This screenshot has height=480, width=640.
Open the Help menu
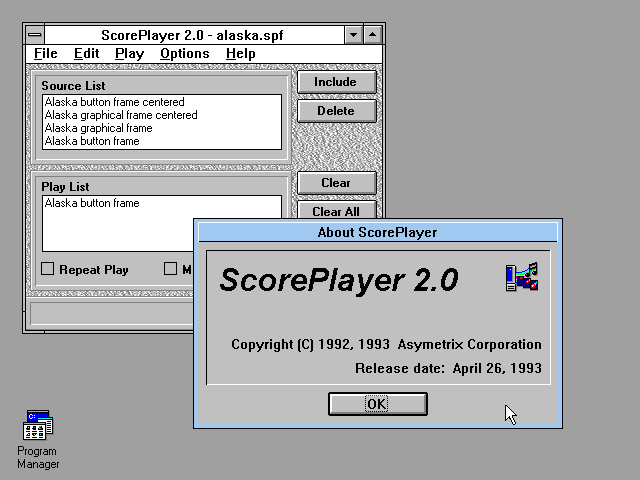pyautogui.click(x=240, y=53)
